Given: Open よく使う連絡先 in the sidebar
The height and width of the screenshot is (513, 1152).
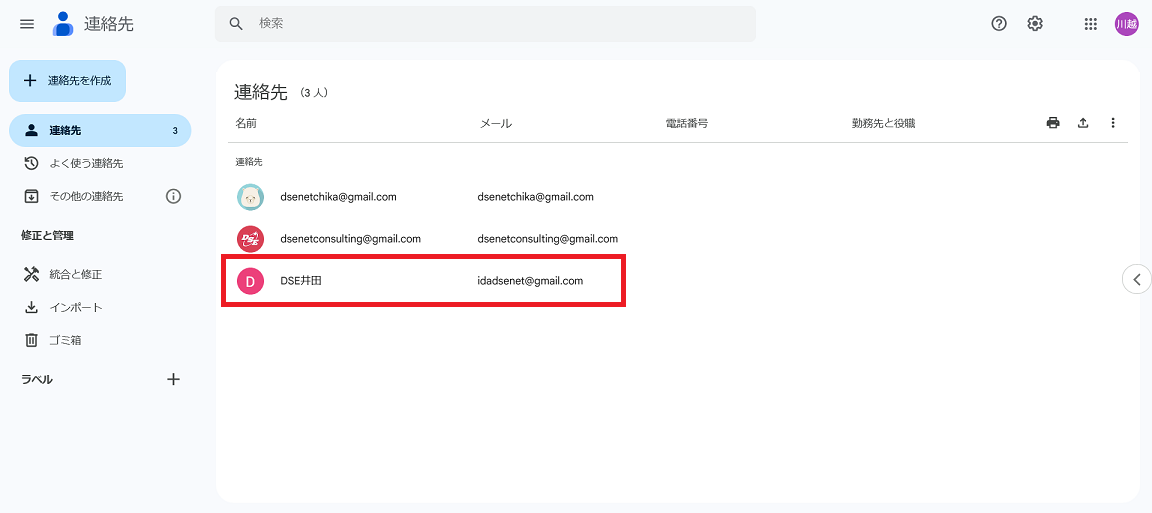Looking at the screenshot, I should coord(86,163).
